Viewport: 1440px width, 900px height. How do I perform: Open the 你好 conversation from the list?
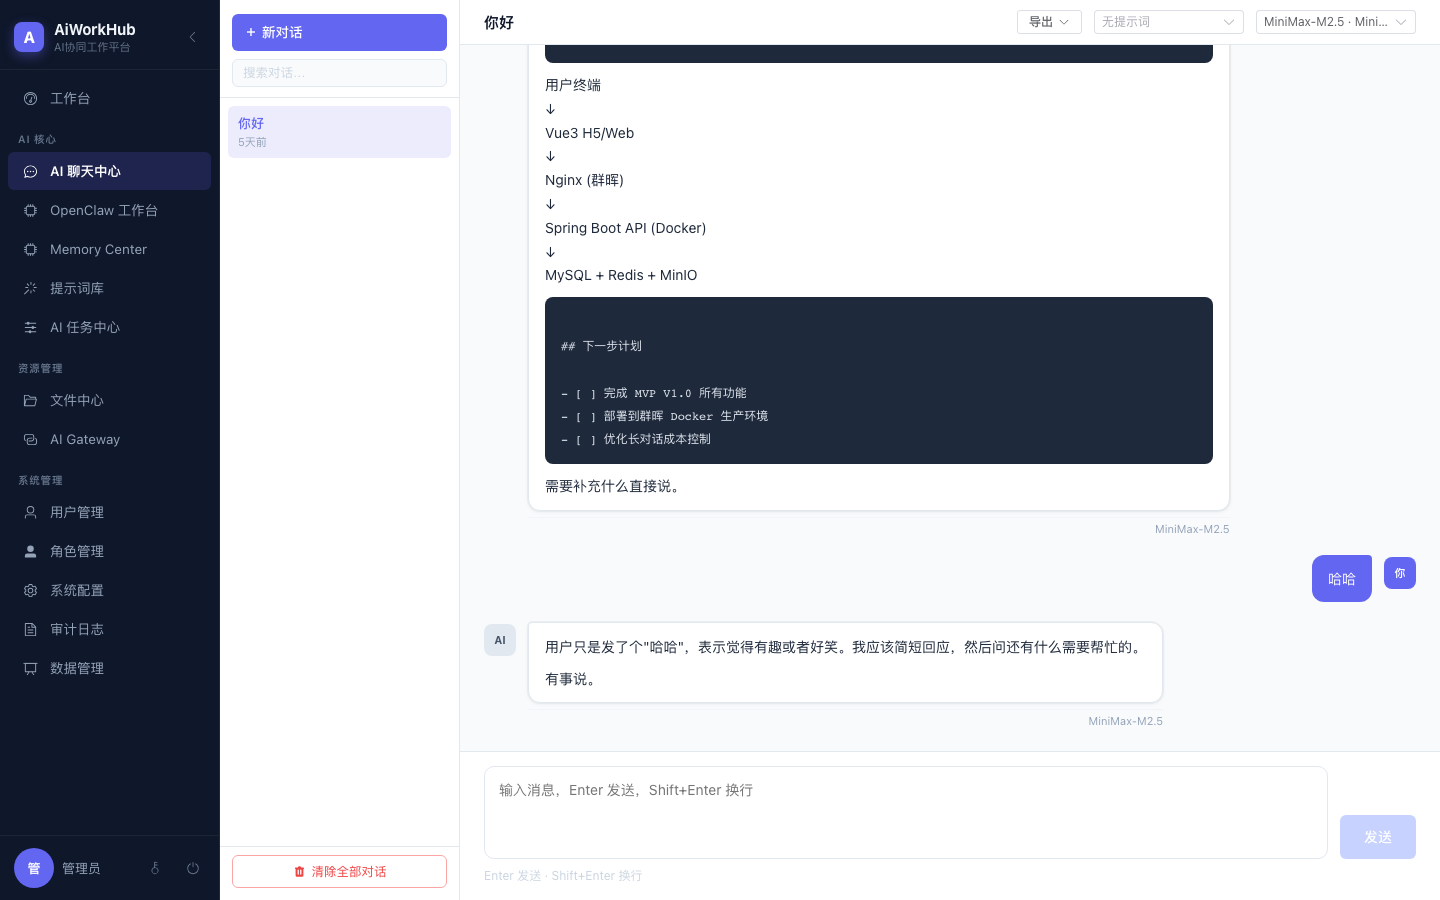339,132
